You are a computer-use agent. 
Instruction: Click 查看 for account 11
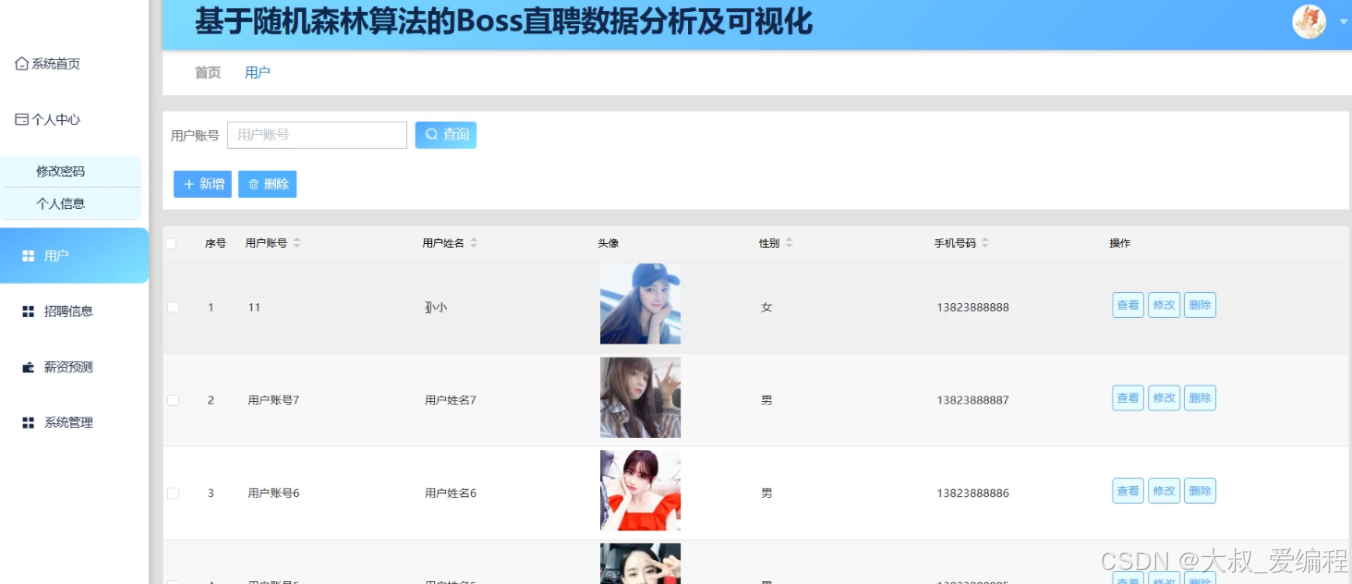point(1128,305)
